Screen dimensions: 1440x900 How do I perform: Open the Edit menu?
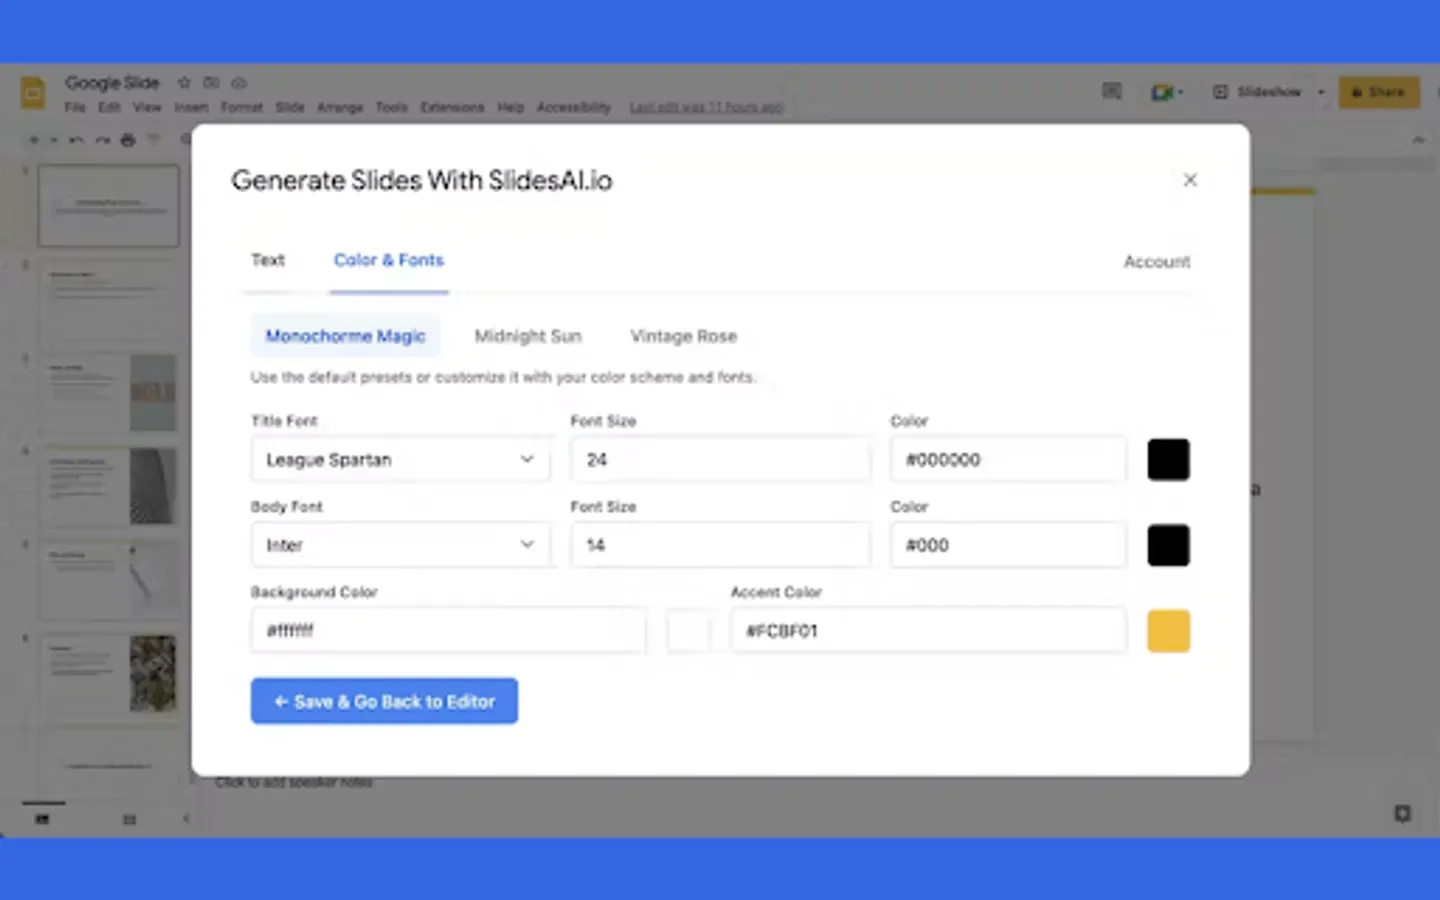[109, 107]
